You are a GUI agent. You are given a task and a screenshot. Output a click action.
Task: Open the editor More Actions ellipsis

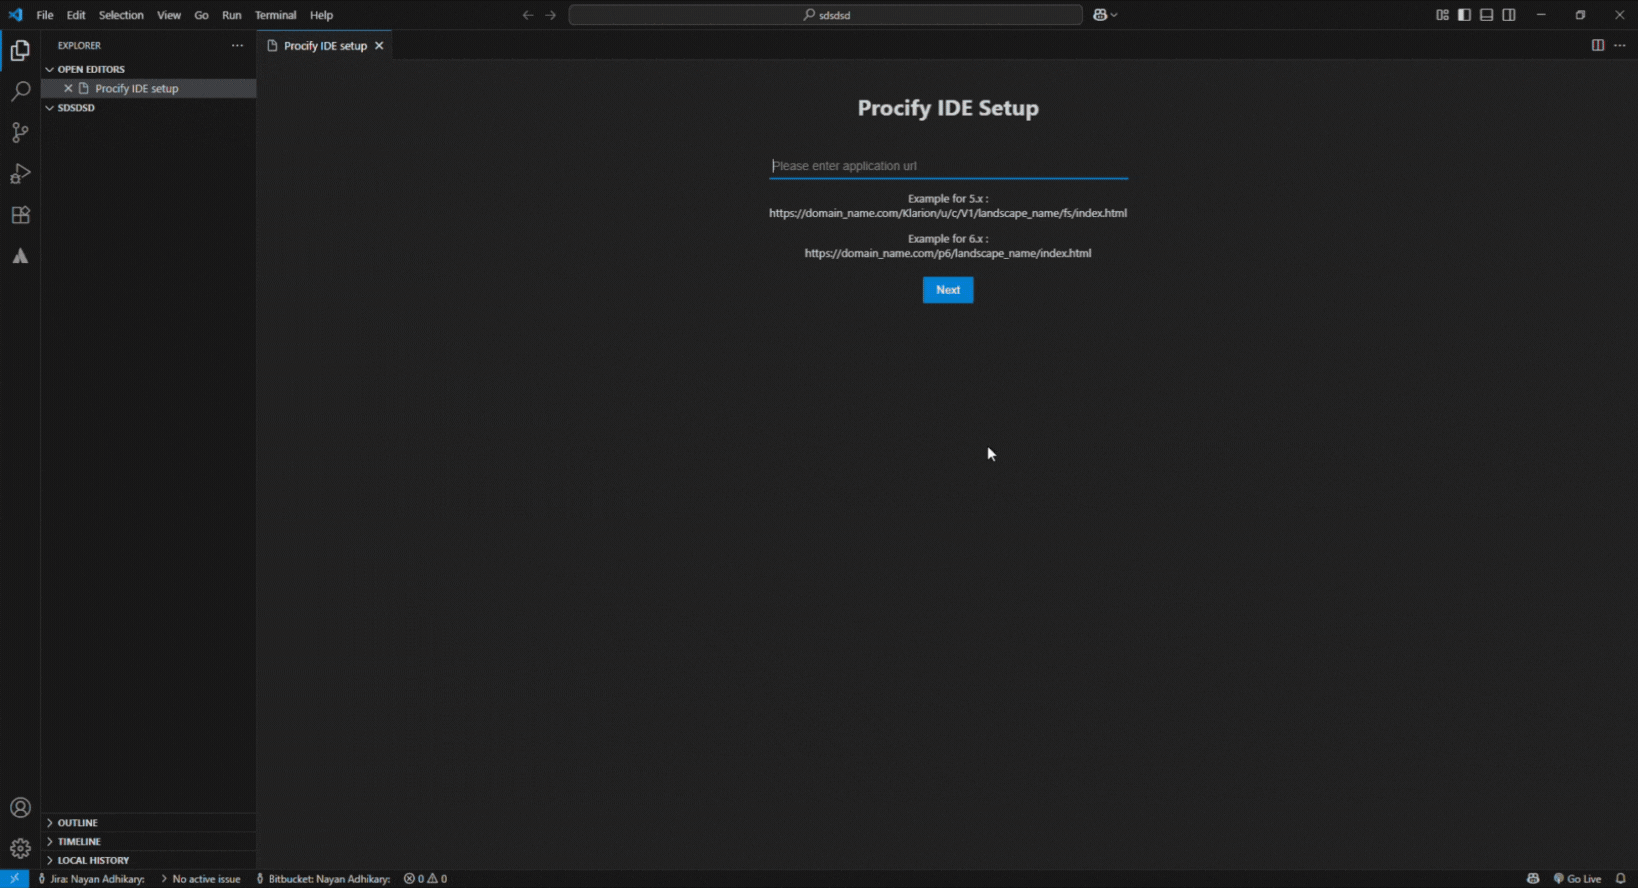pos(1620,45)
